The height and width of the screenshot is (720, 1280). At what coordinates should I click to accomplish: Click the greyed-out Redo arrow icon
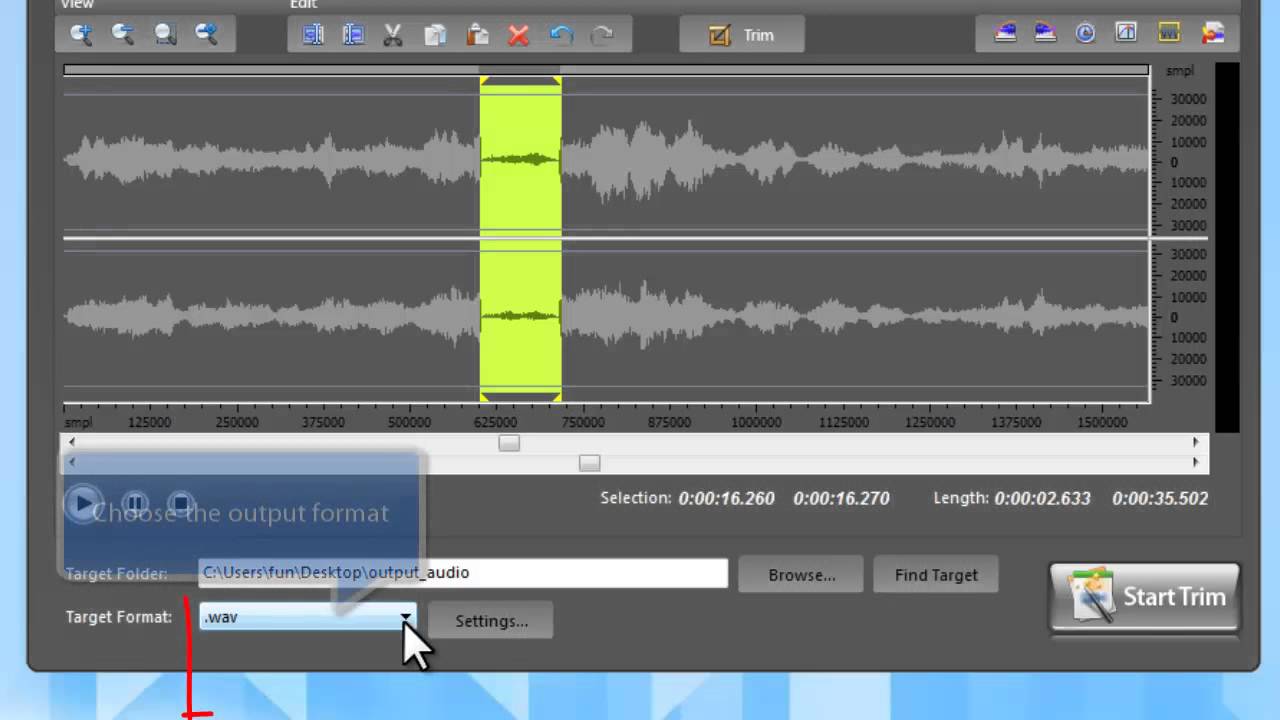tap(602, 35)
